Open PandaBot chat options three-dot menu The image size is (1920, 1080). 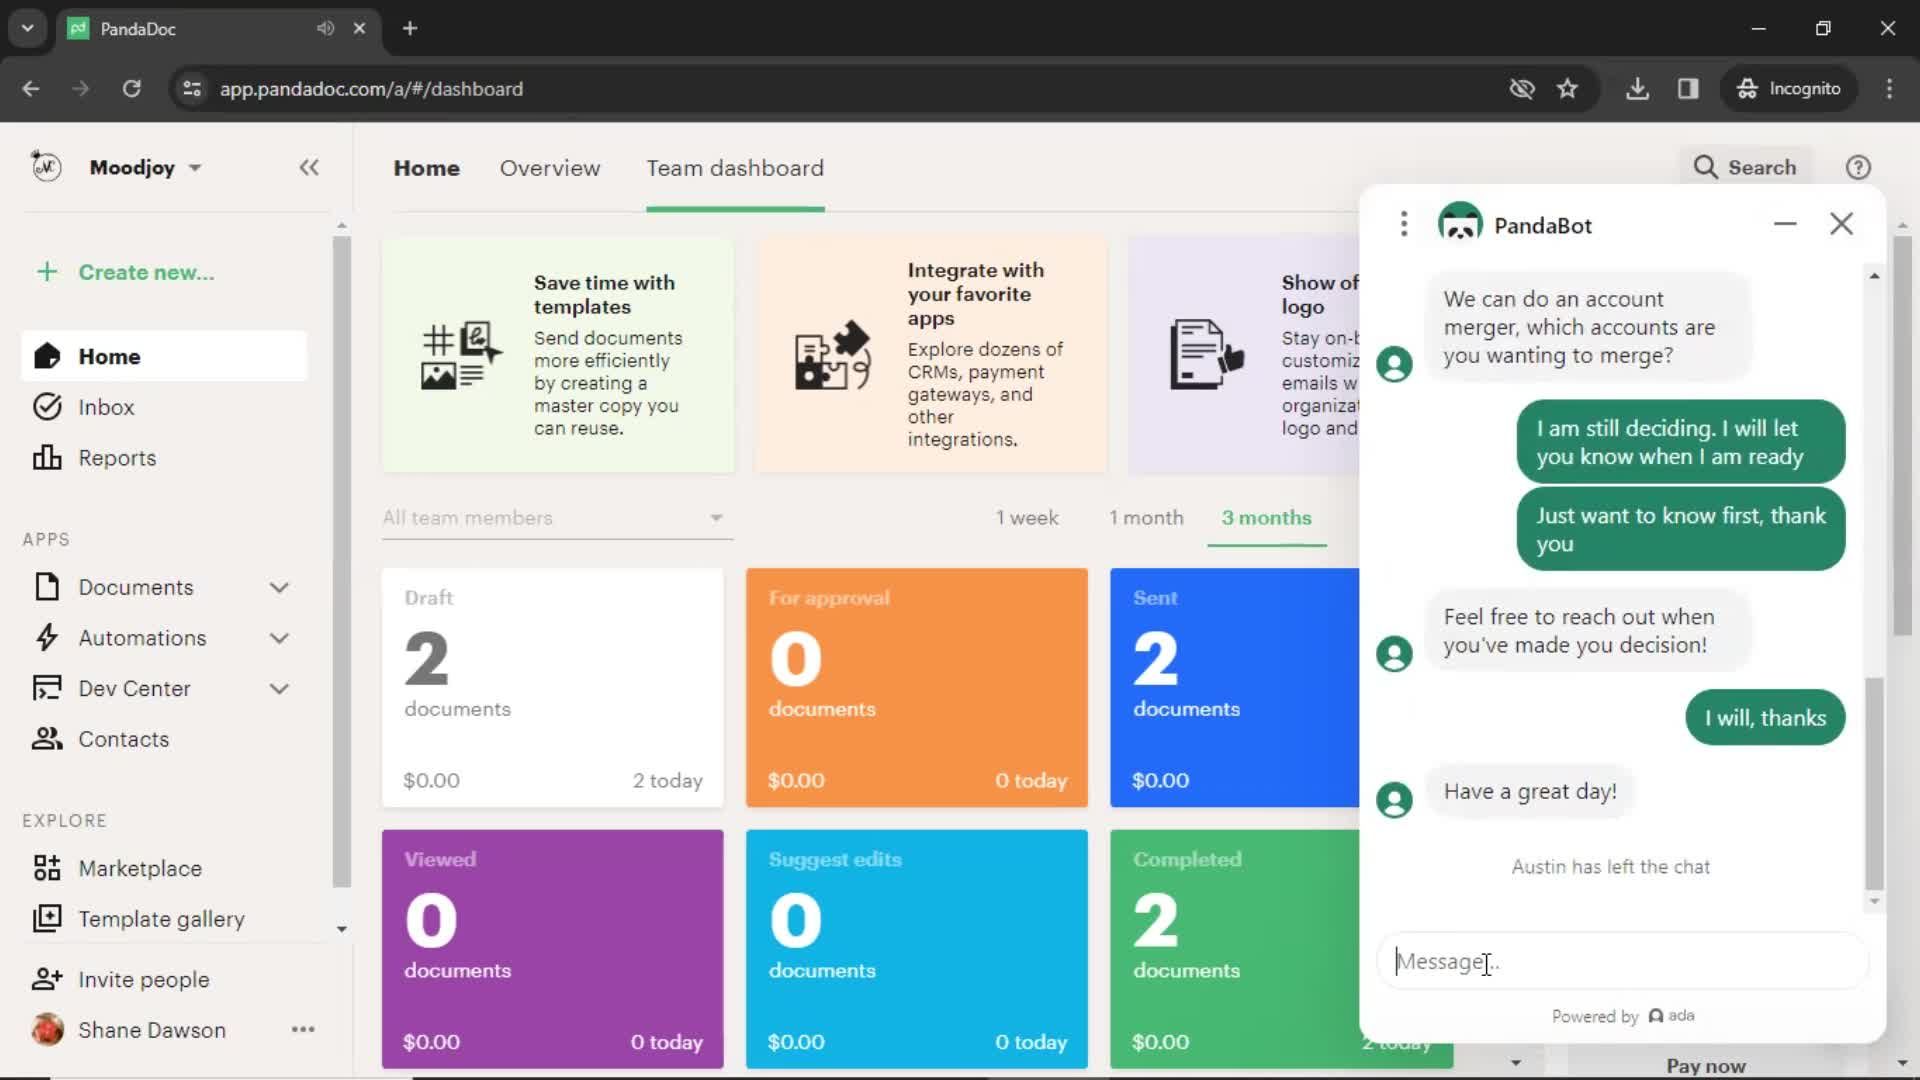(x=1404, y=224)
